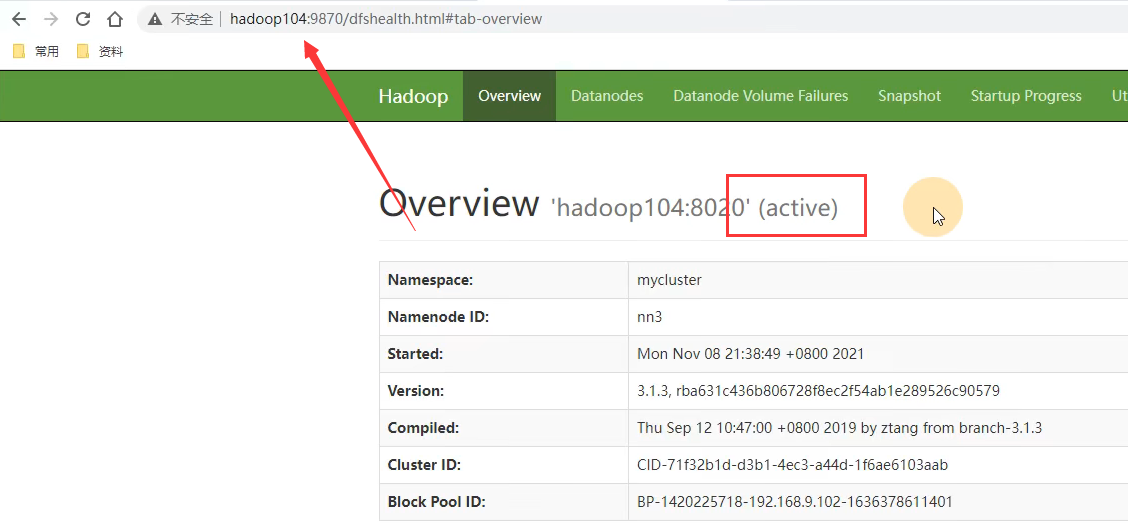Click the Version value cell
1128x523 pixels.
818,391
